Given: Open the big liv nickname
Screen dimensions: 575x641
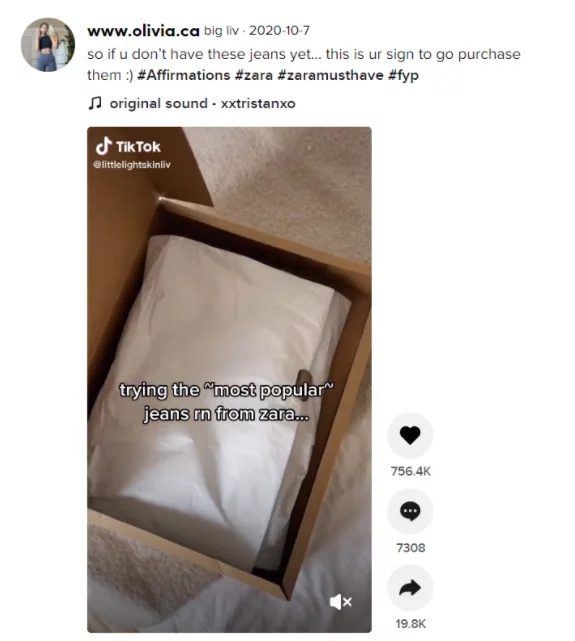Looking at the screenshot, I should [221, 31].
